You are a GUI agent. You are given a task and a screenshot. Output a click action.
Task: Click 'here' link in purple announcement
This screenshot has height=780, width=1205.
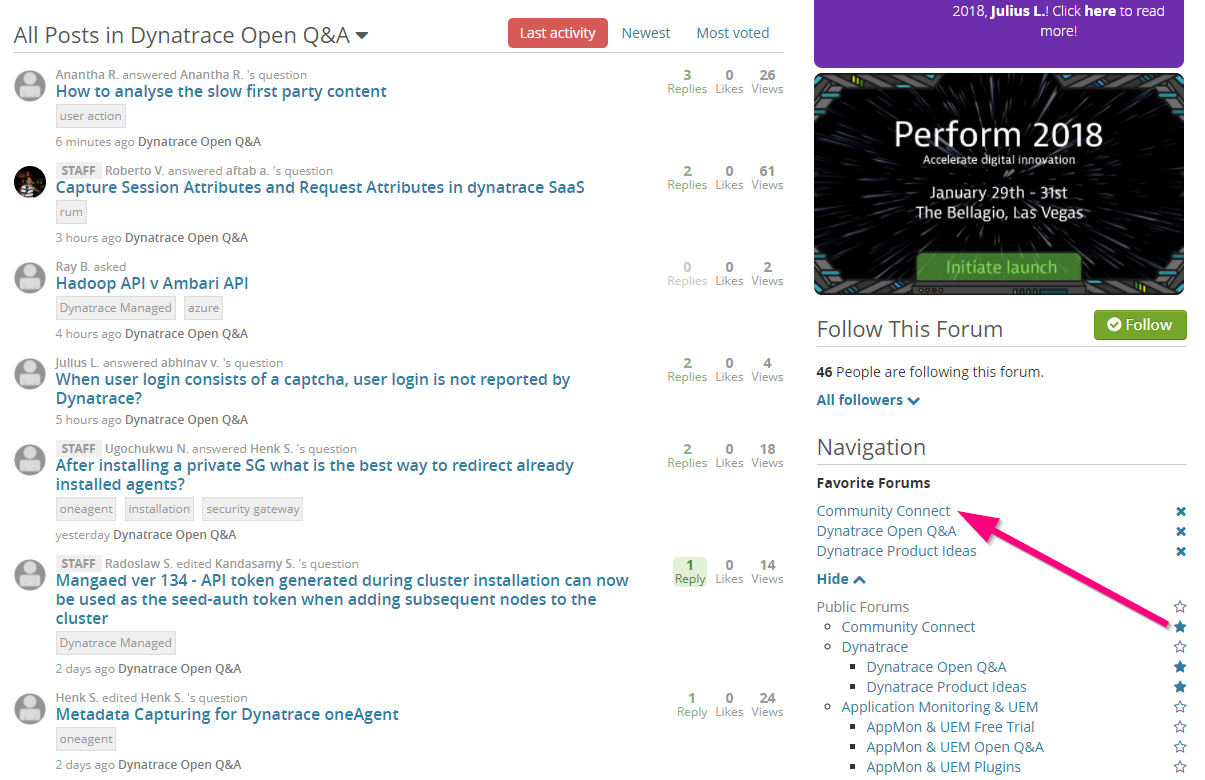click(1100, 11)
